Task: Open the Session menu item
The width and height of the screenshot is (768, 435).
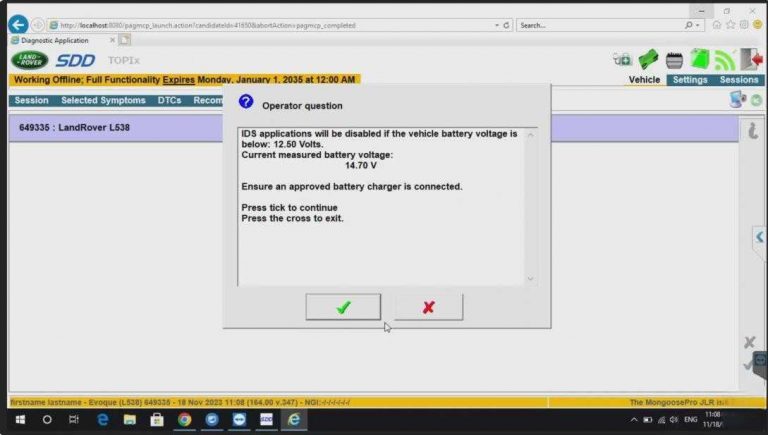Action: [x=31, y=100]
